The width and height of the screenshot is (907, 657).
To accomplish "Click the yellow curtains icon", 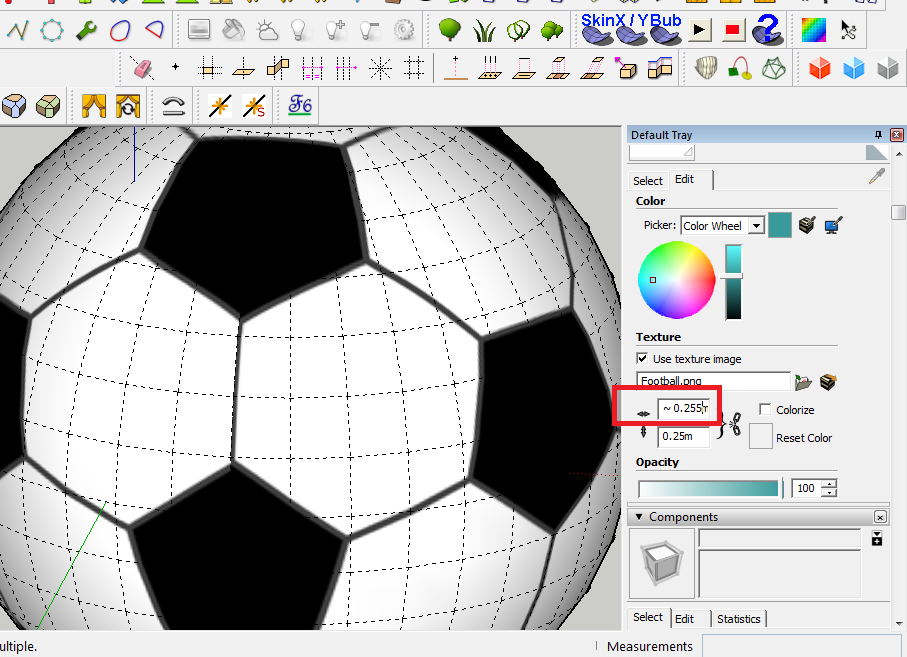I will point(94,106).
